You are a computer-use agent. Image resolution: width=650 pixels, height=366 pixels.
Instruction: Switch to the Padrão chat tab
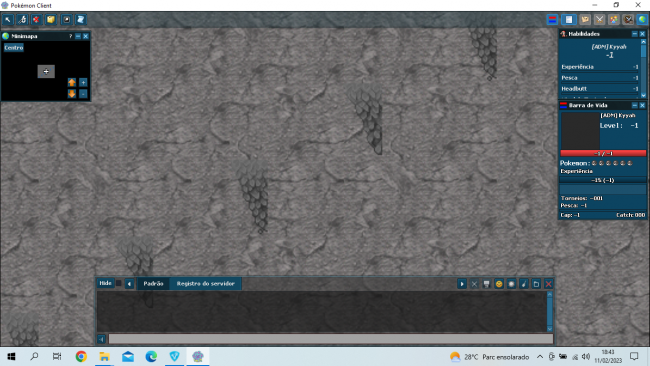[x=153, y=284]
